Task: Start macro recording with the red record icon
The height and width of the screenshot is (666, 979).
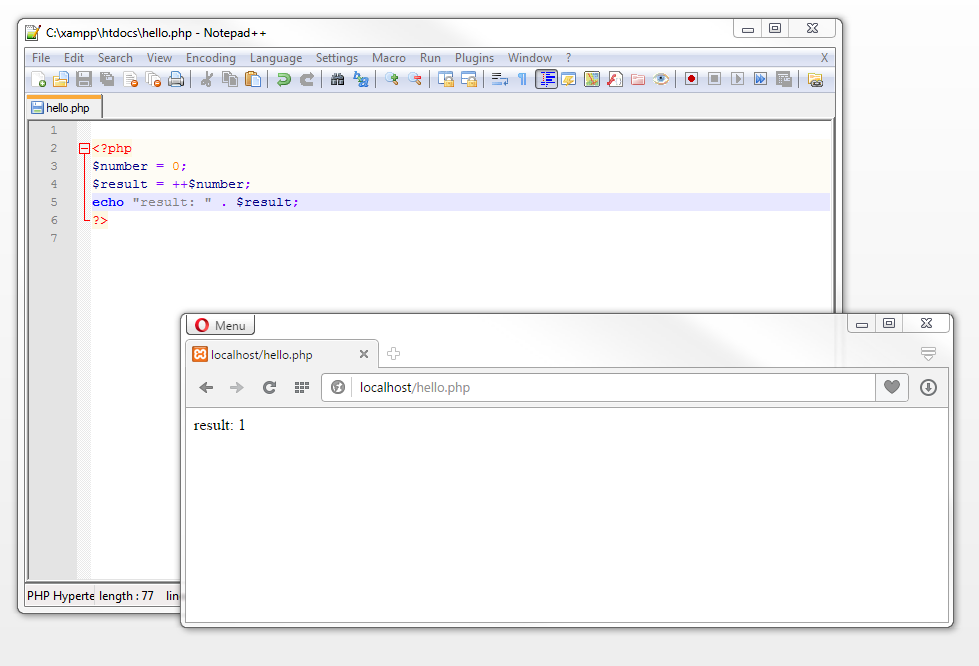Action: click(x=691, y=79)
